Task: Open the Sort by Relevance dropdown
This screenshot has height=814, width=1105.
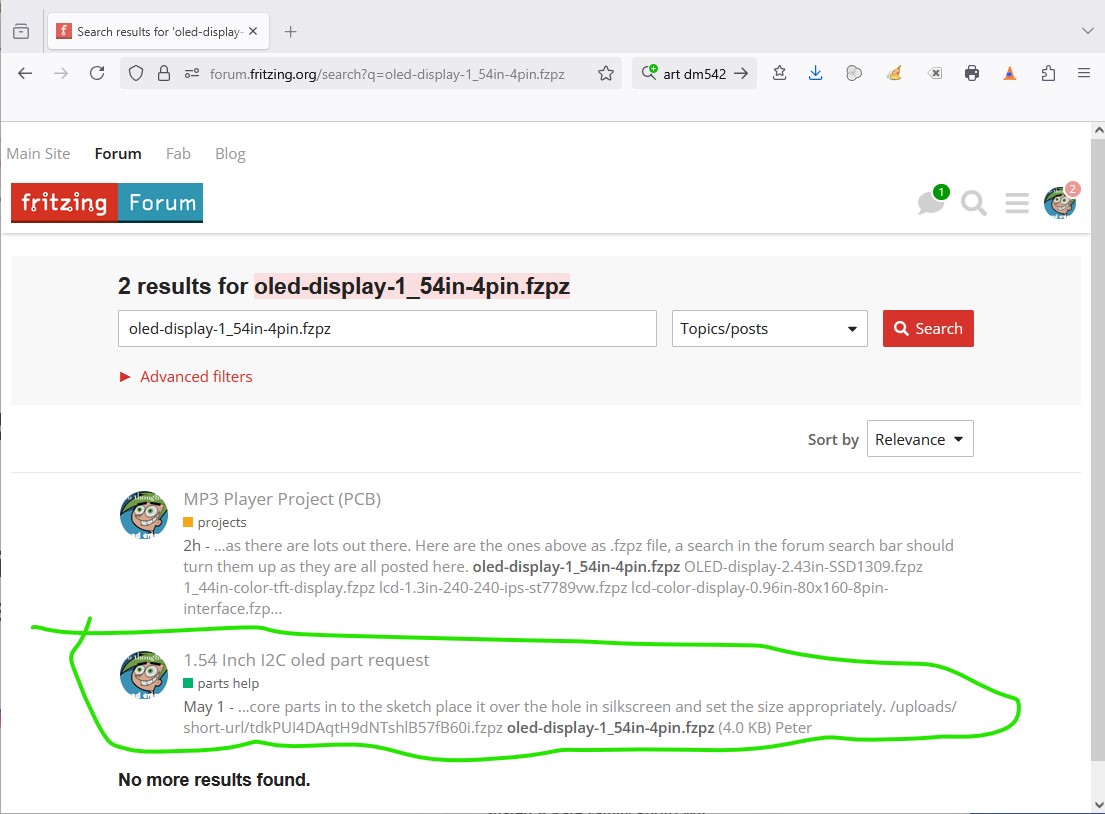Action: point(920,439)
